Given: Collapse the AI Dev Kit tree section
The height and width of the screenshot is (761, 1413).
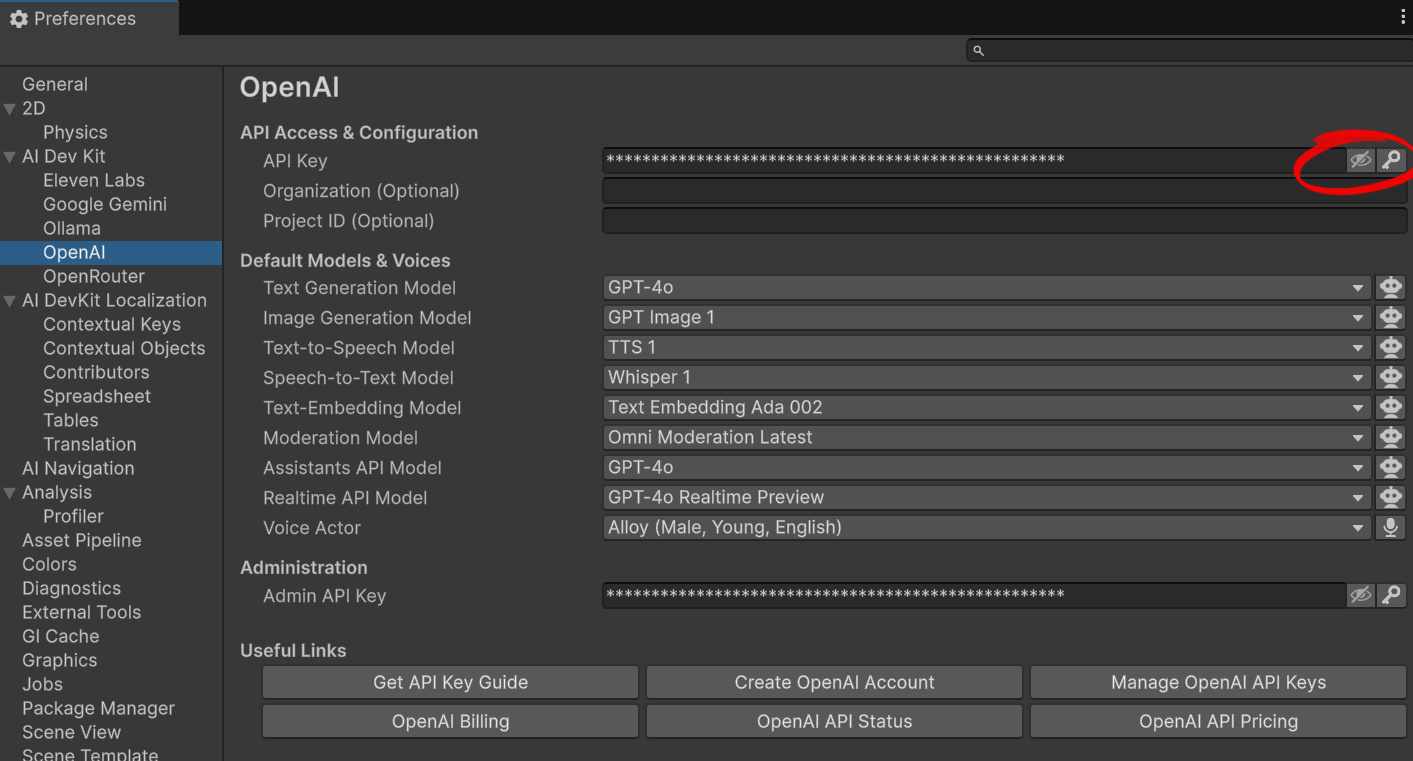Looking at the screenshot, I should pos(10,157).
